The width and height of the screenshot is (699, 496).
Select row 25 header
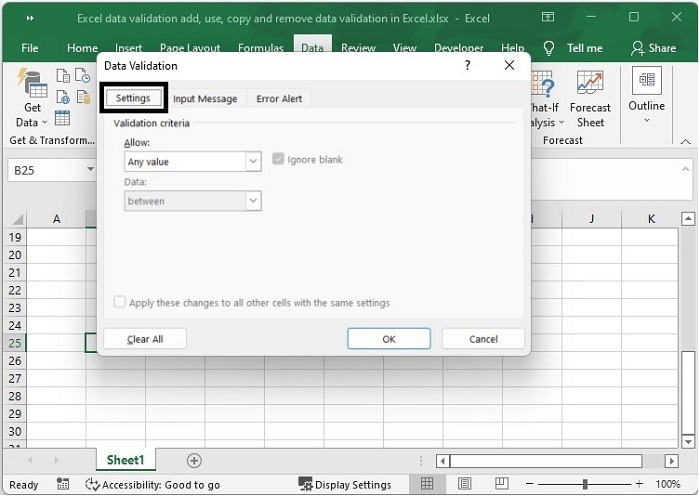[x=15, y=343]
